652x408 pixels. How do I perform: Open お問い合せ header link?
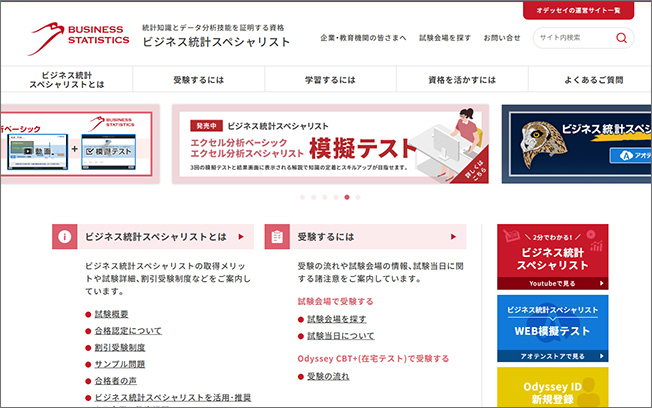pos(501,38)
